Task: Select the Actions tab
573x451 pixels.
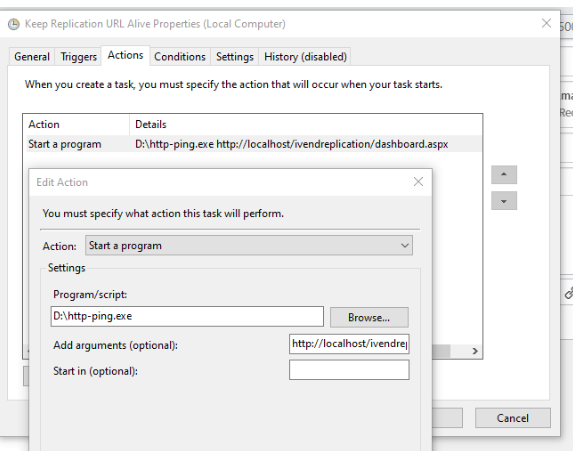Action: click(x=125, y=55)
